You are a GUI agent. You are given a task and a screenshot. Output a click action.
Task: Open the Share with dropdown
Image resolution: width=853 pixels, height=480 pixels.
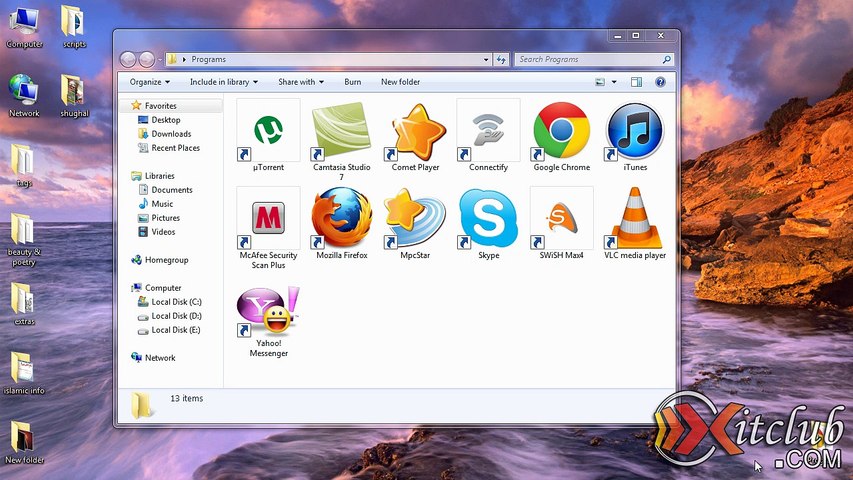click(301, 82)
